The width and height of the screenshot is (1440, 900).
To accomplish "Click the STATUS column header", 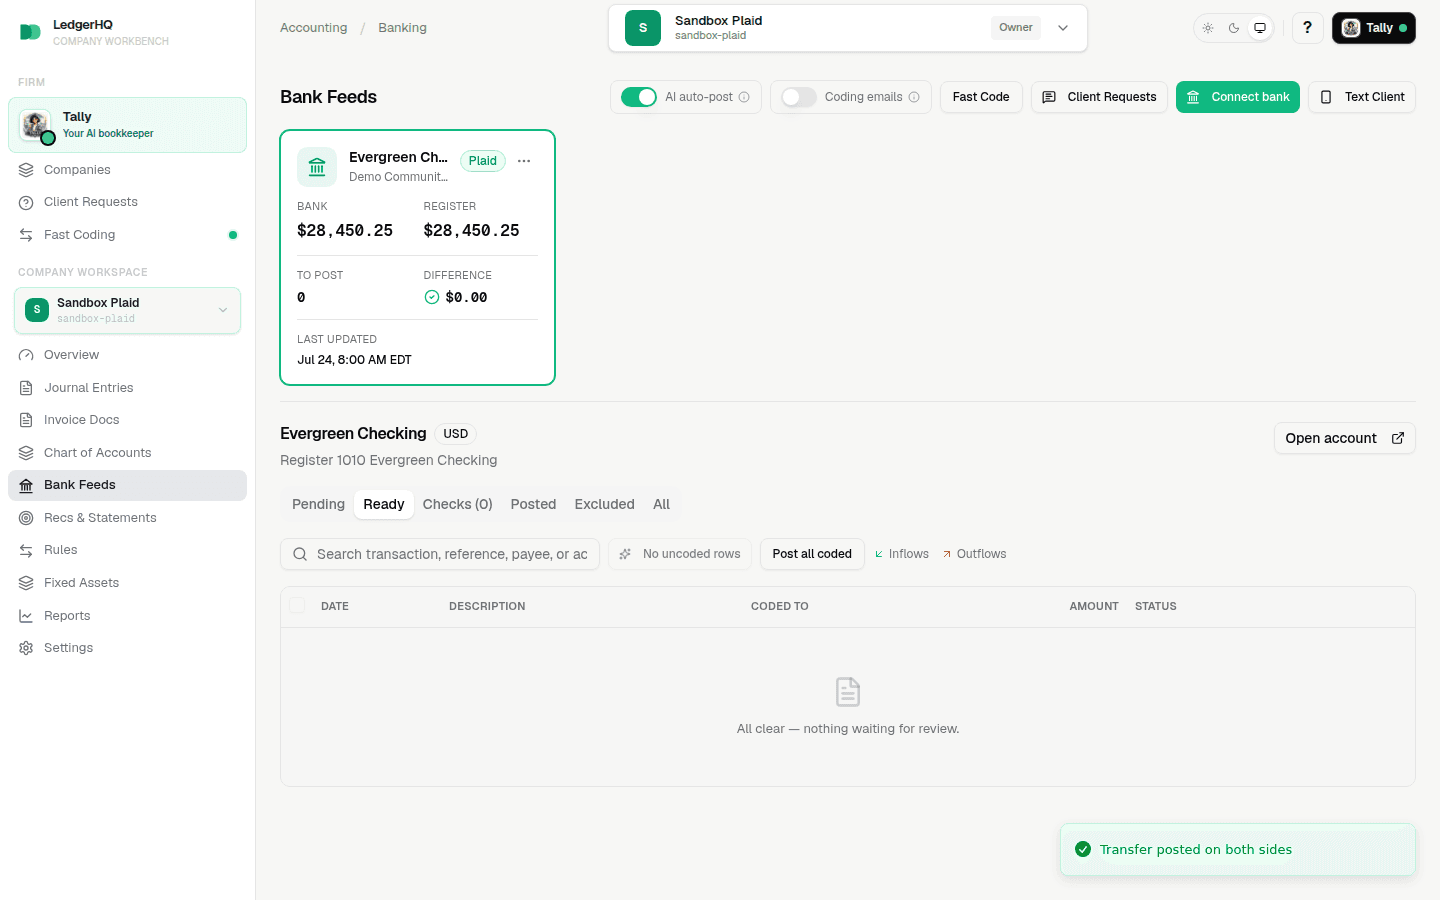I will (x=1156, y=606).
